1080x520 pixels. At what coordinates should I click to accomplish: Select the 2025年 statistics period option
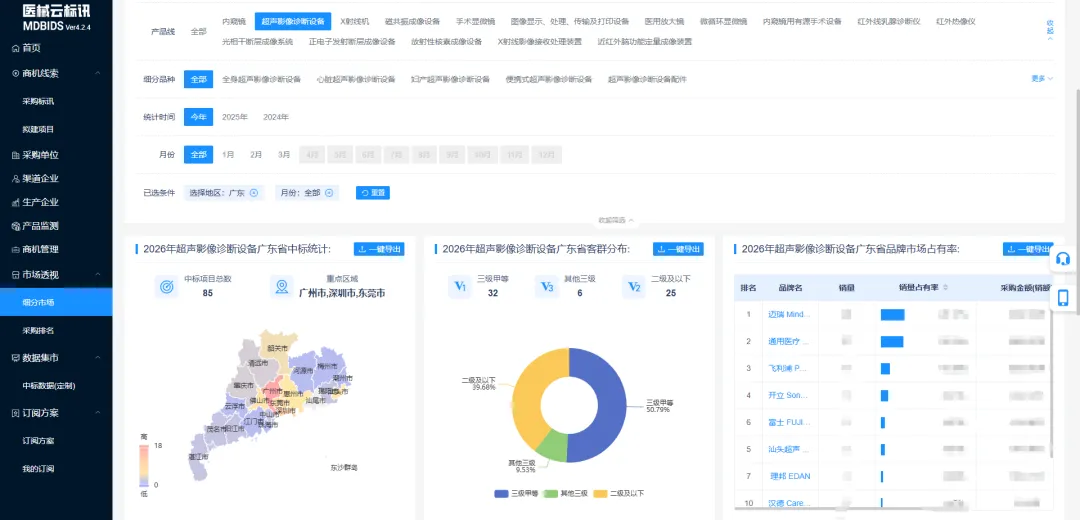pos(235,117)
